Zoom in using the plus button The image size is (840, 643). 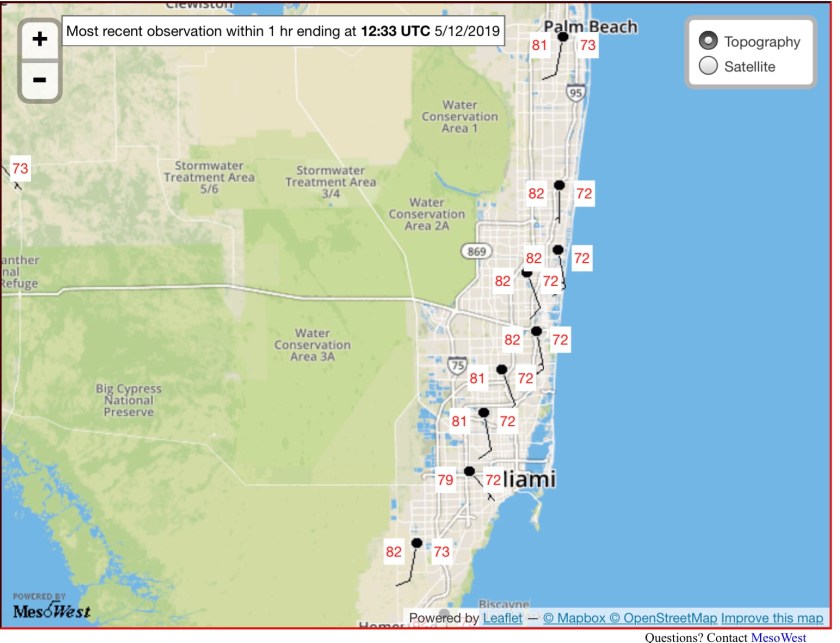(x=39, y=39)
